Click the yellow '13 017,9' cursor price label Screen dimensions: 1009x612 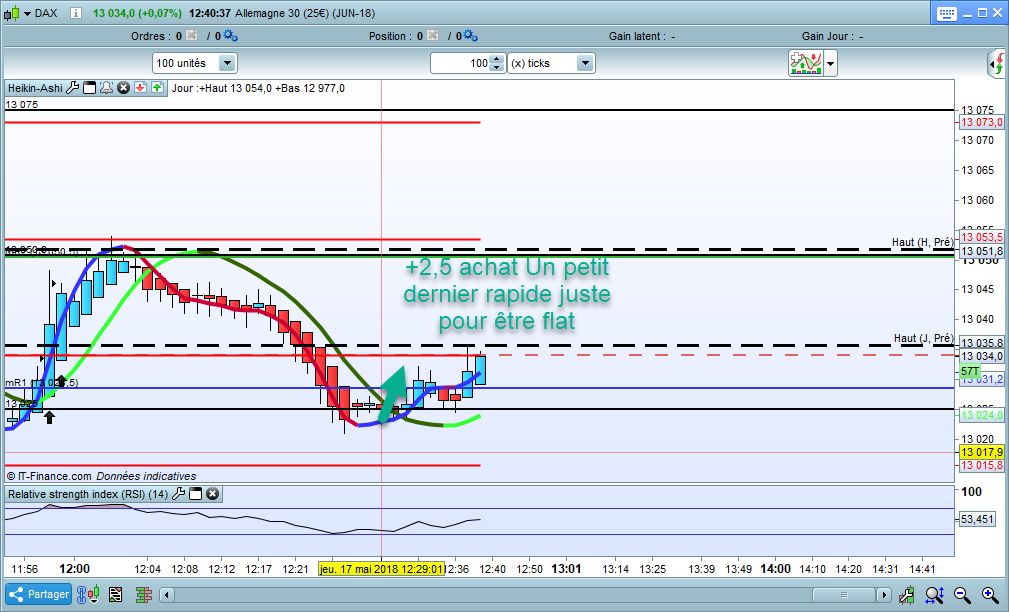[x=981, y=452]
